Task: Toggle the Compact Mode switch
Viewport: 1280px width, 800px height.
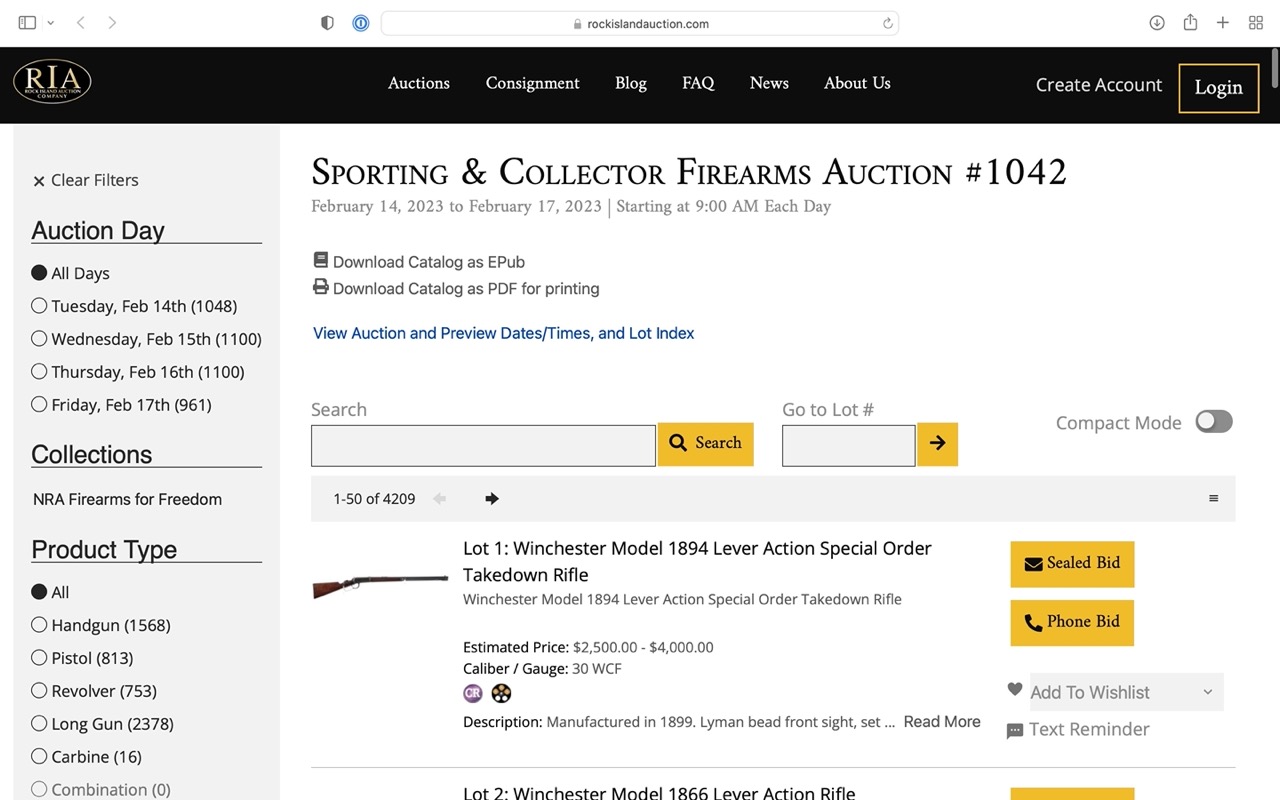Action: (1214, 422)
